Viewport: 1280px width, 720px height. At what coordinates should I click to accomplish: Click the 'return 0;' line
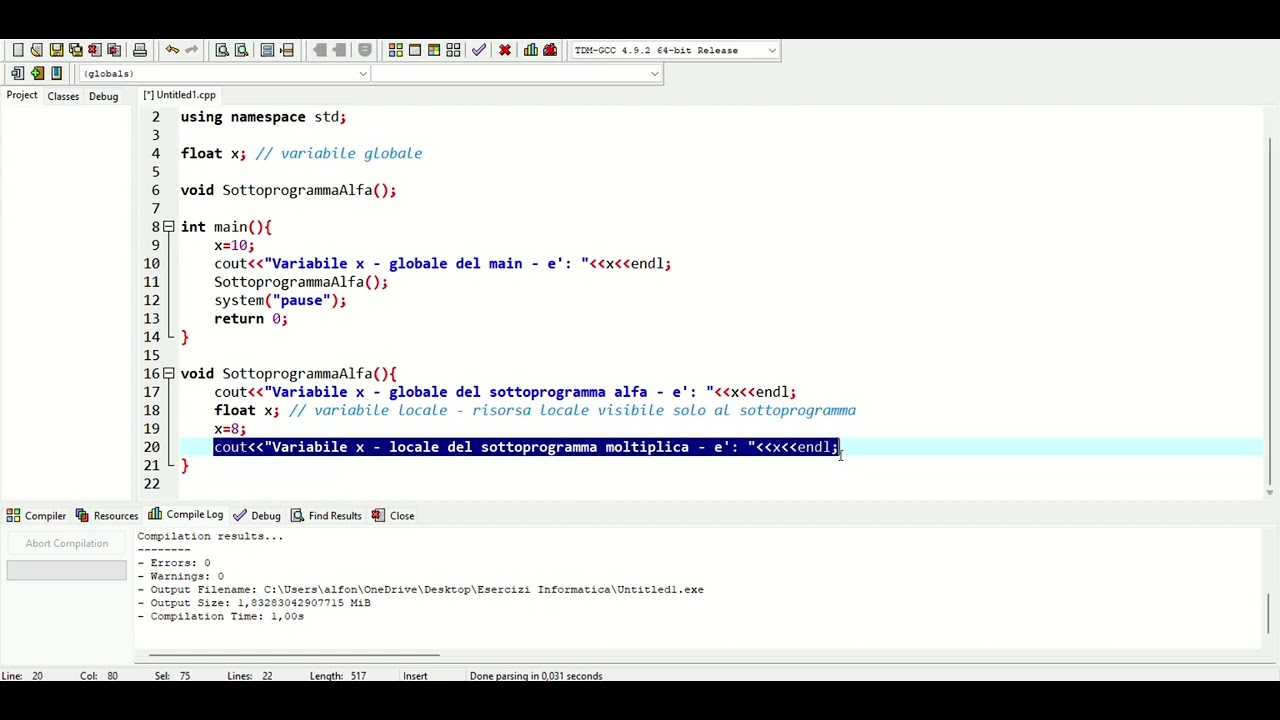pos(250,319)
